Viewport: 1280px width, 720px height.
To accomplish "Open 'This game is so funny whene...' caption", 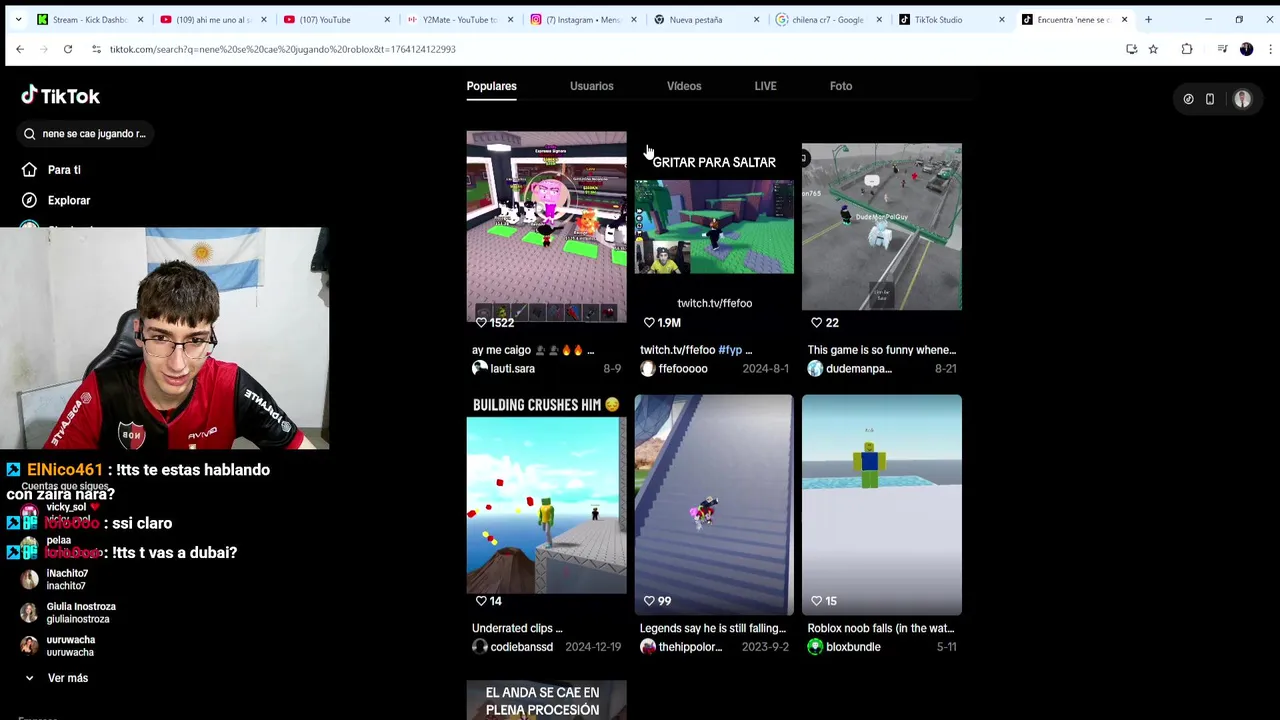I will pyautogui.click(x=881, y=350).
